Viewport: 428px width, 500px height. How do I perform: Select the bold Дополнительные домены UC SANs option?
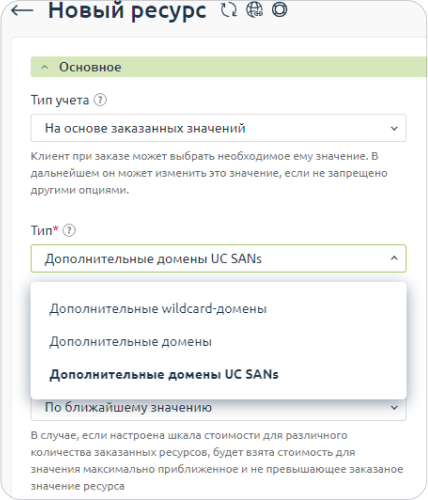164,374
